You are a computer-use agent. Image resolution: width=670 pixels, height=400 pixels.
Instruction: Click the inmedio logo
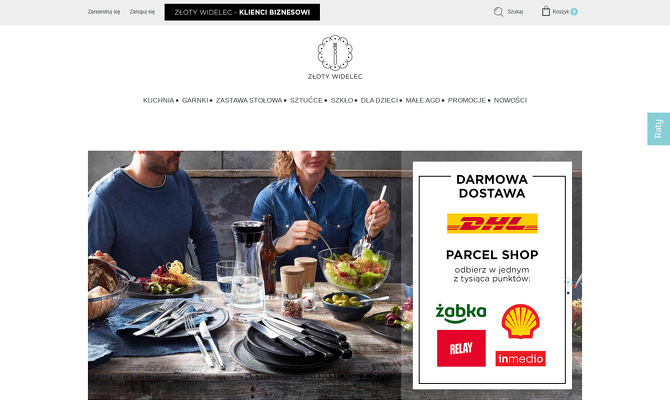[x=520, y=359]
